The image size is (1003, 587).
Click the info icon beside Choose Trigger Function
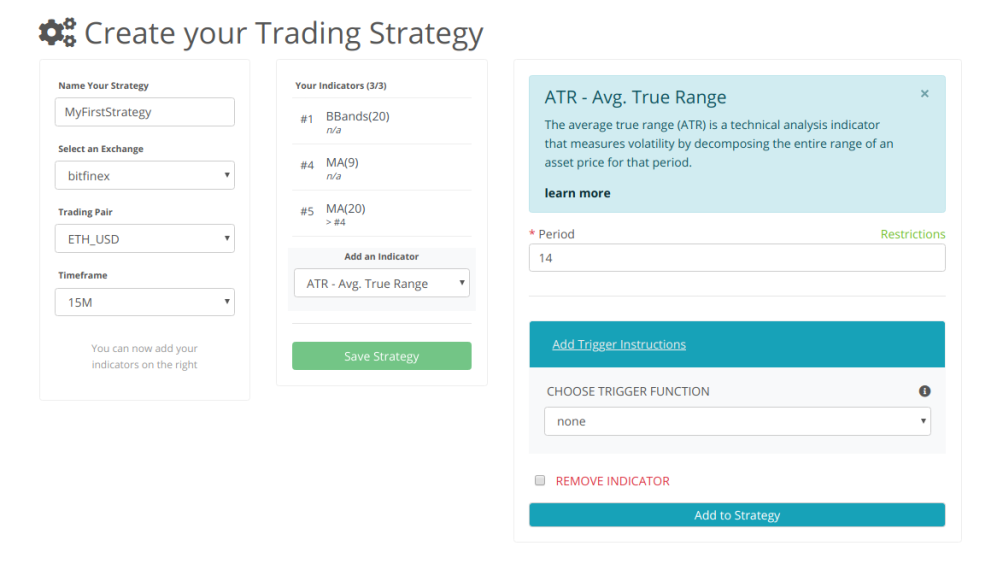coord(924,391)
